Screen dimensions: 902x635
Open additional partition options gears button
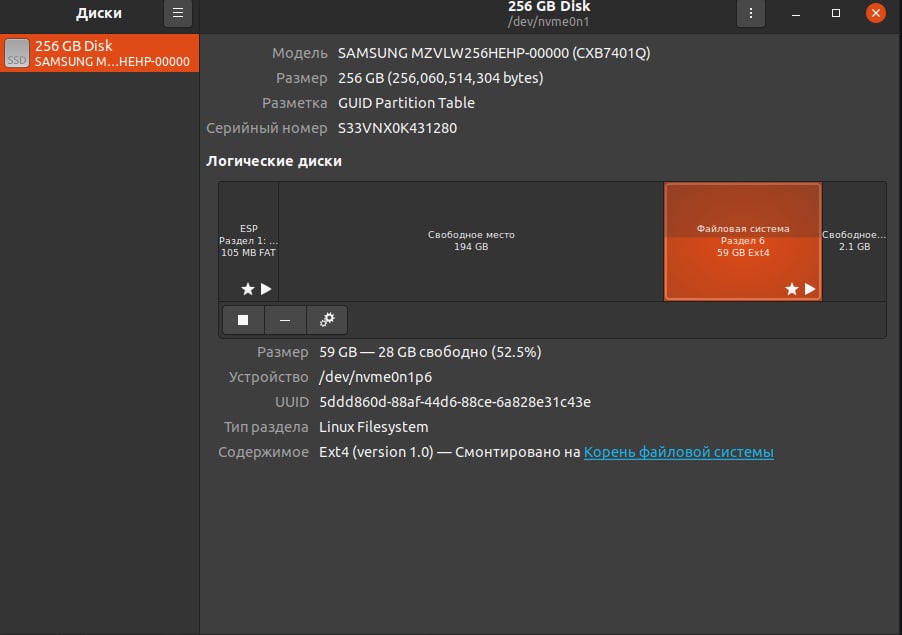[x=327, y=320]
